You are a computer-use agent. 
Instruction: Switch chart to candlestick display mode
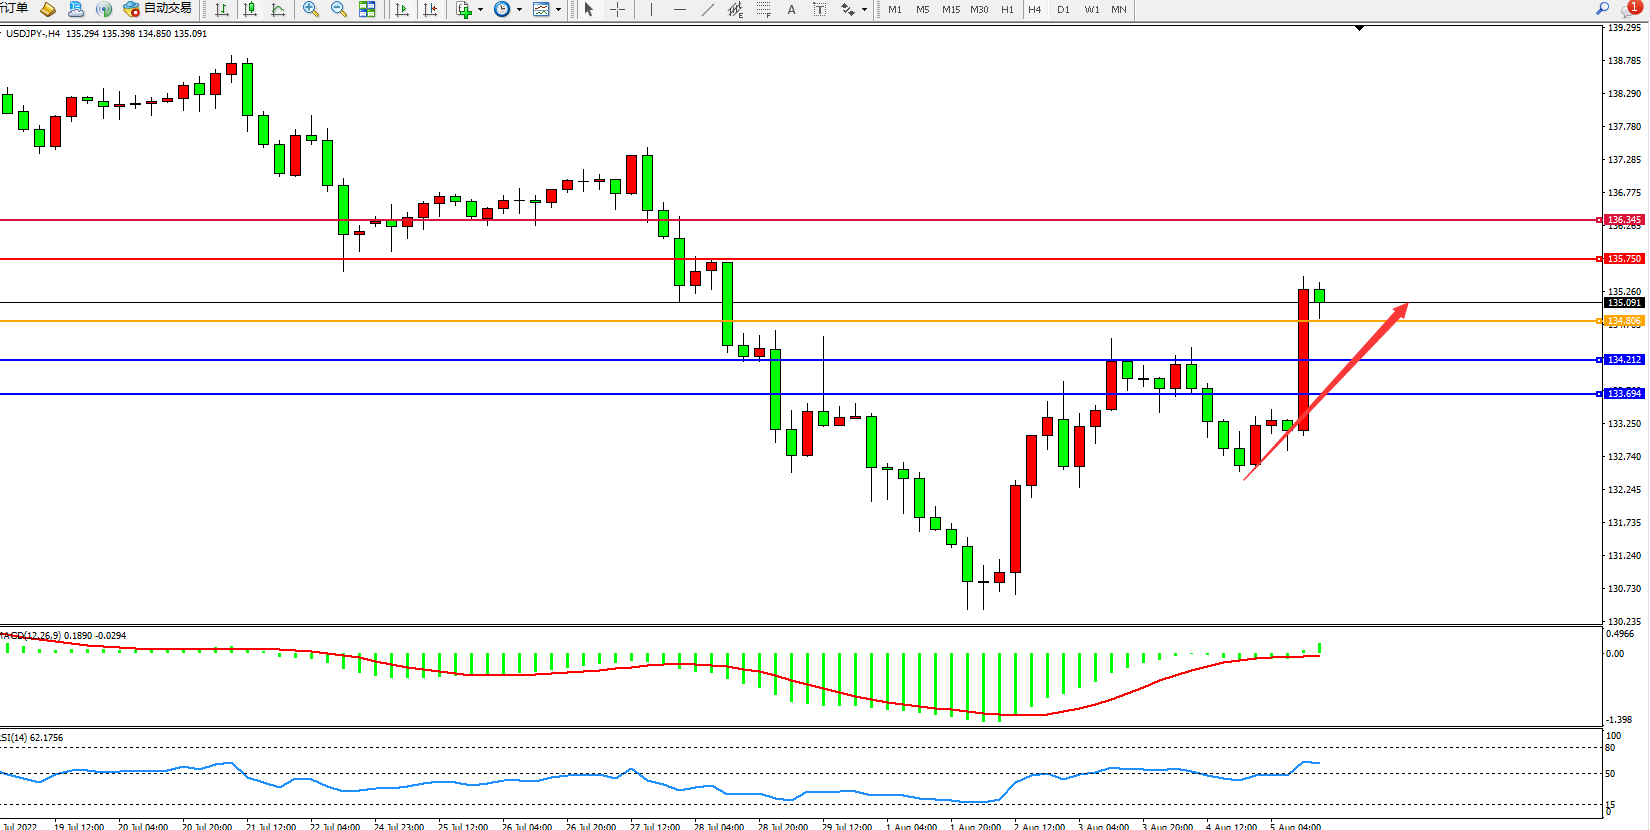click(250, 9)
